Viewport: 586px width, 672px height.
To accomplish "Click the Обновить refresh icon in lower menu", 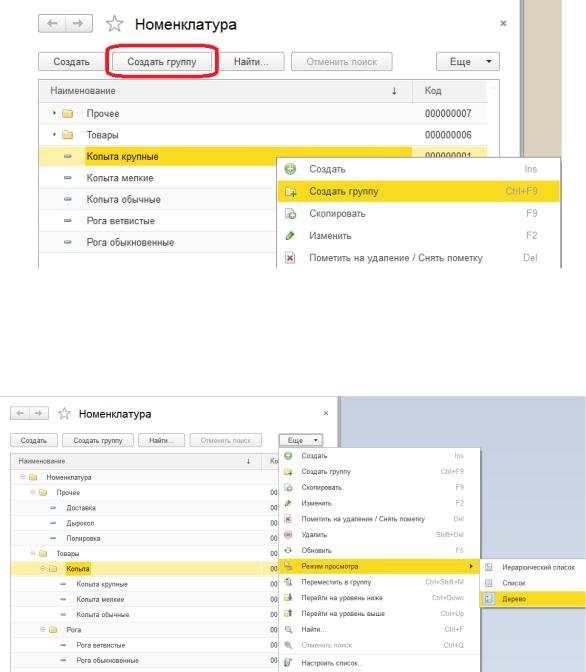I will pos(288,550).
